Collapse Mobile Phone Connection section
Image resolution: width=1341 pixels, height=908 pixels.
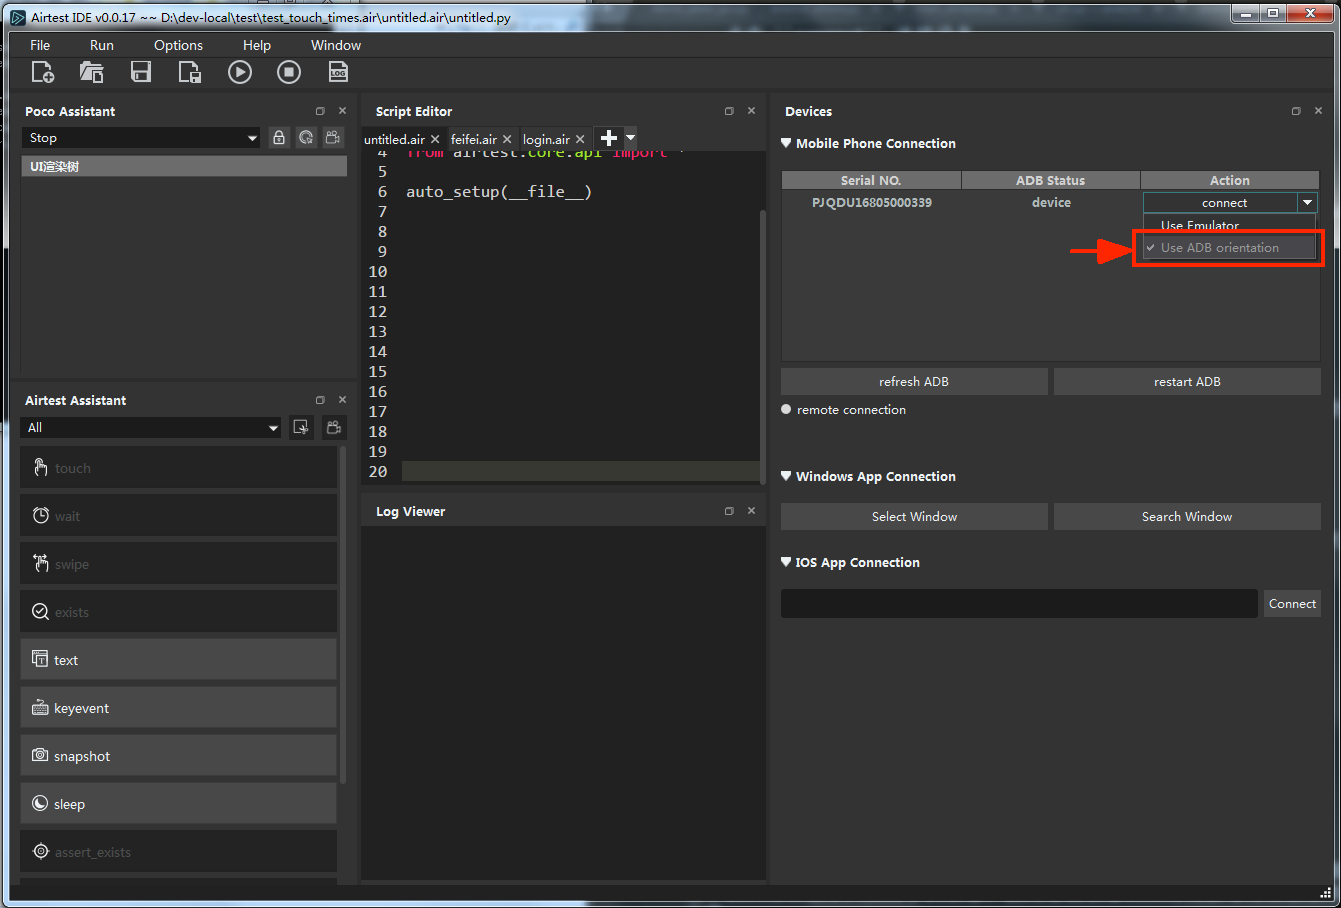point(786,143)
